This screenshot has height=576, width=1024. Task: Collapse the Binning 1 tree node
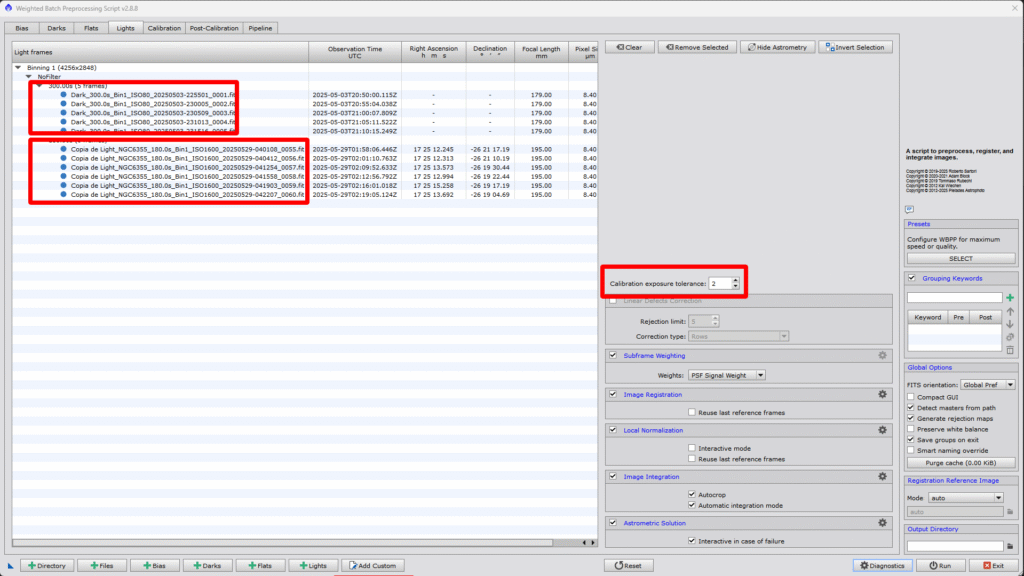pyautogui.click(x=18, y=68)
